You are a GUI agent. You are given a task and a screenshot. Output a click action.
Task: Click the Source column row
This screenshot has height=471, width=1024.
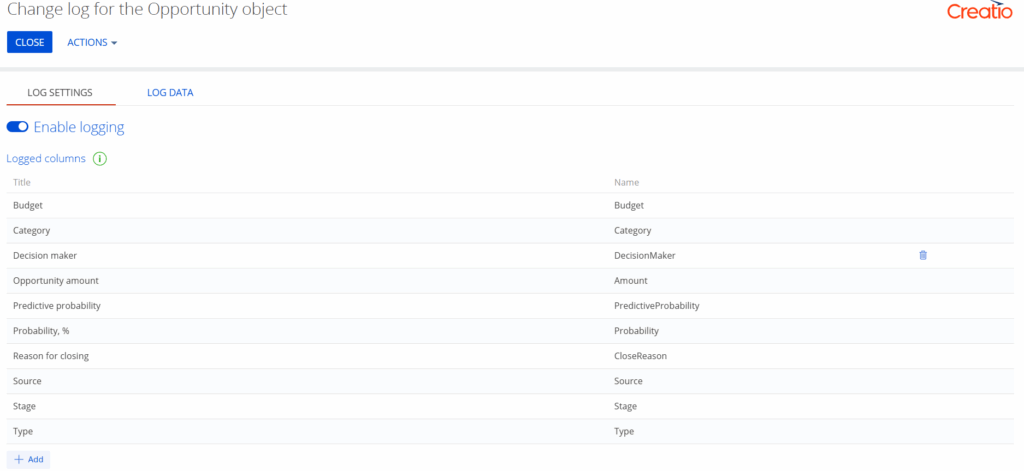510,381
